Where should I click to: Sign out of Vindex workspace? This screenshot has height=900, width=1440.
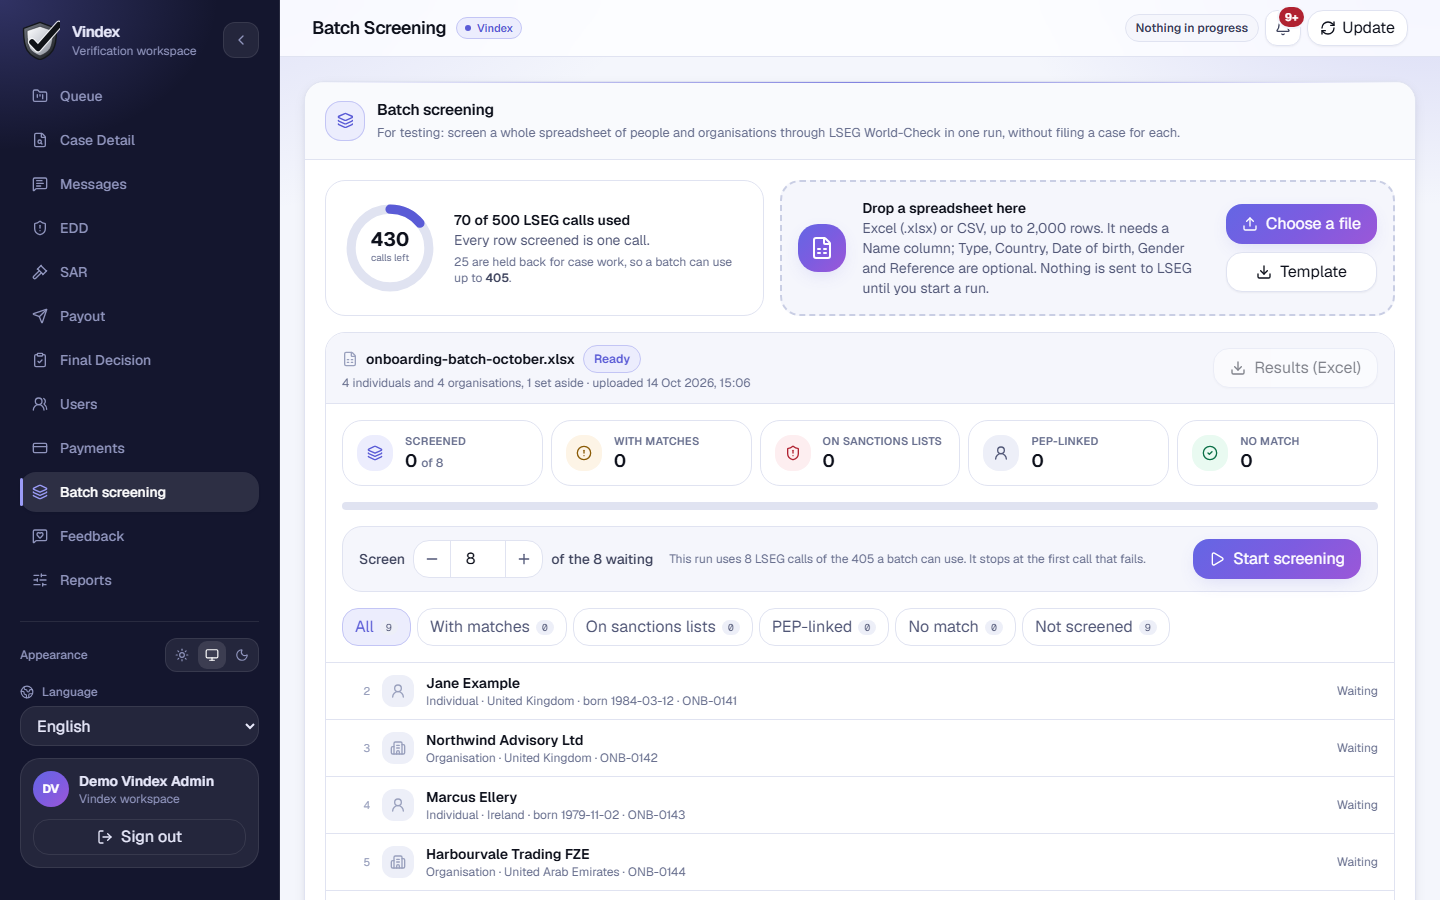click(139, 837)
